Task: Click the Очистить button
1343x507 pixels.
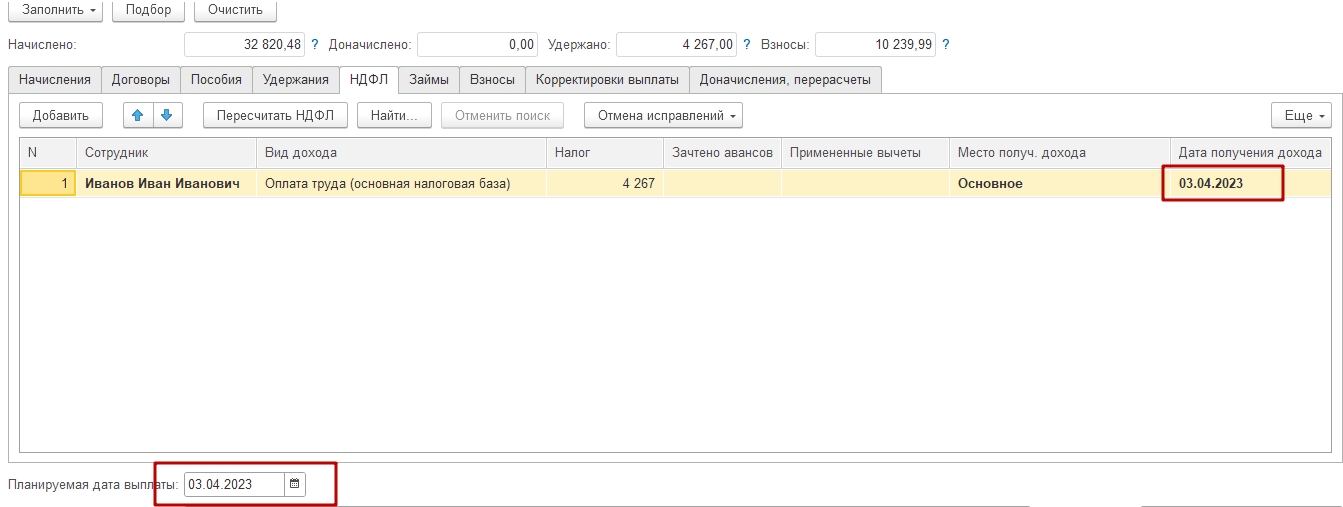Action: (x=235, y=10)
